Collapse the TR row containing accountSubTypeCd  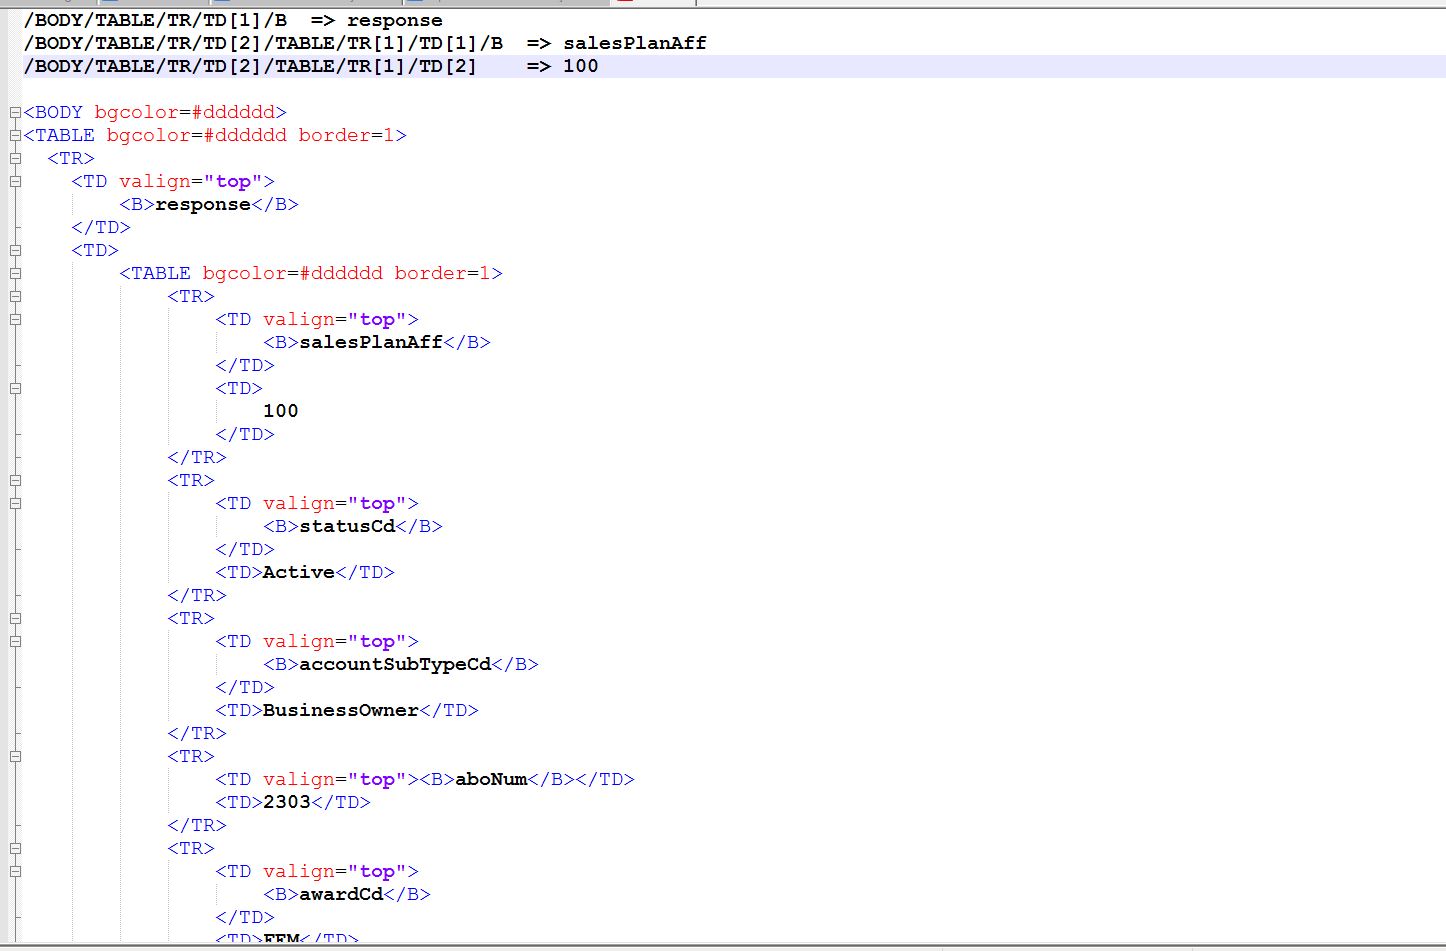15,618
